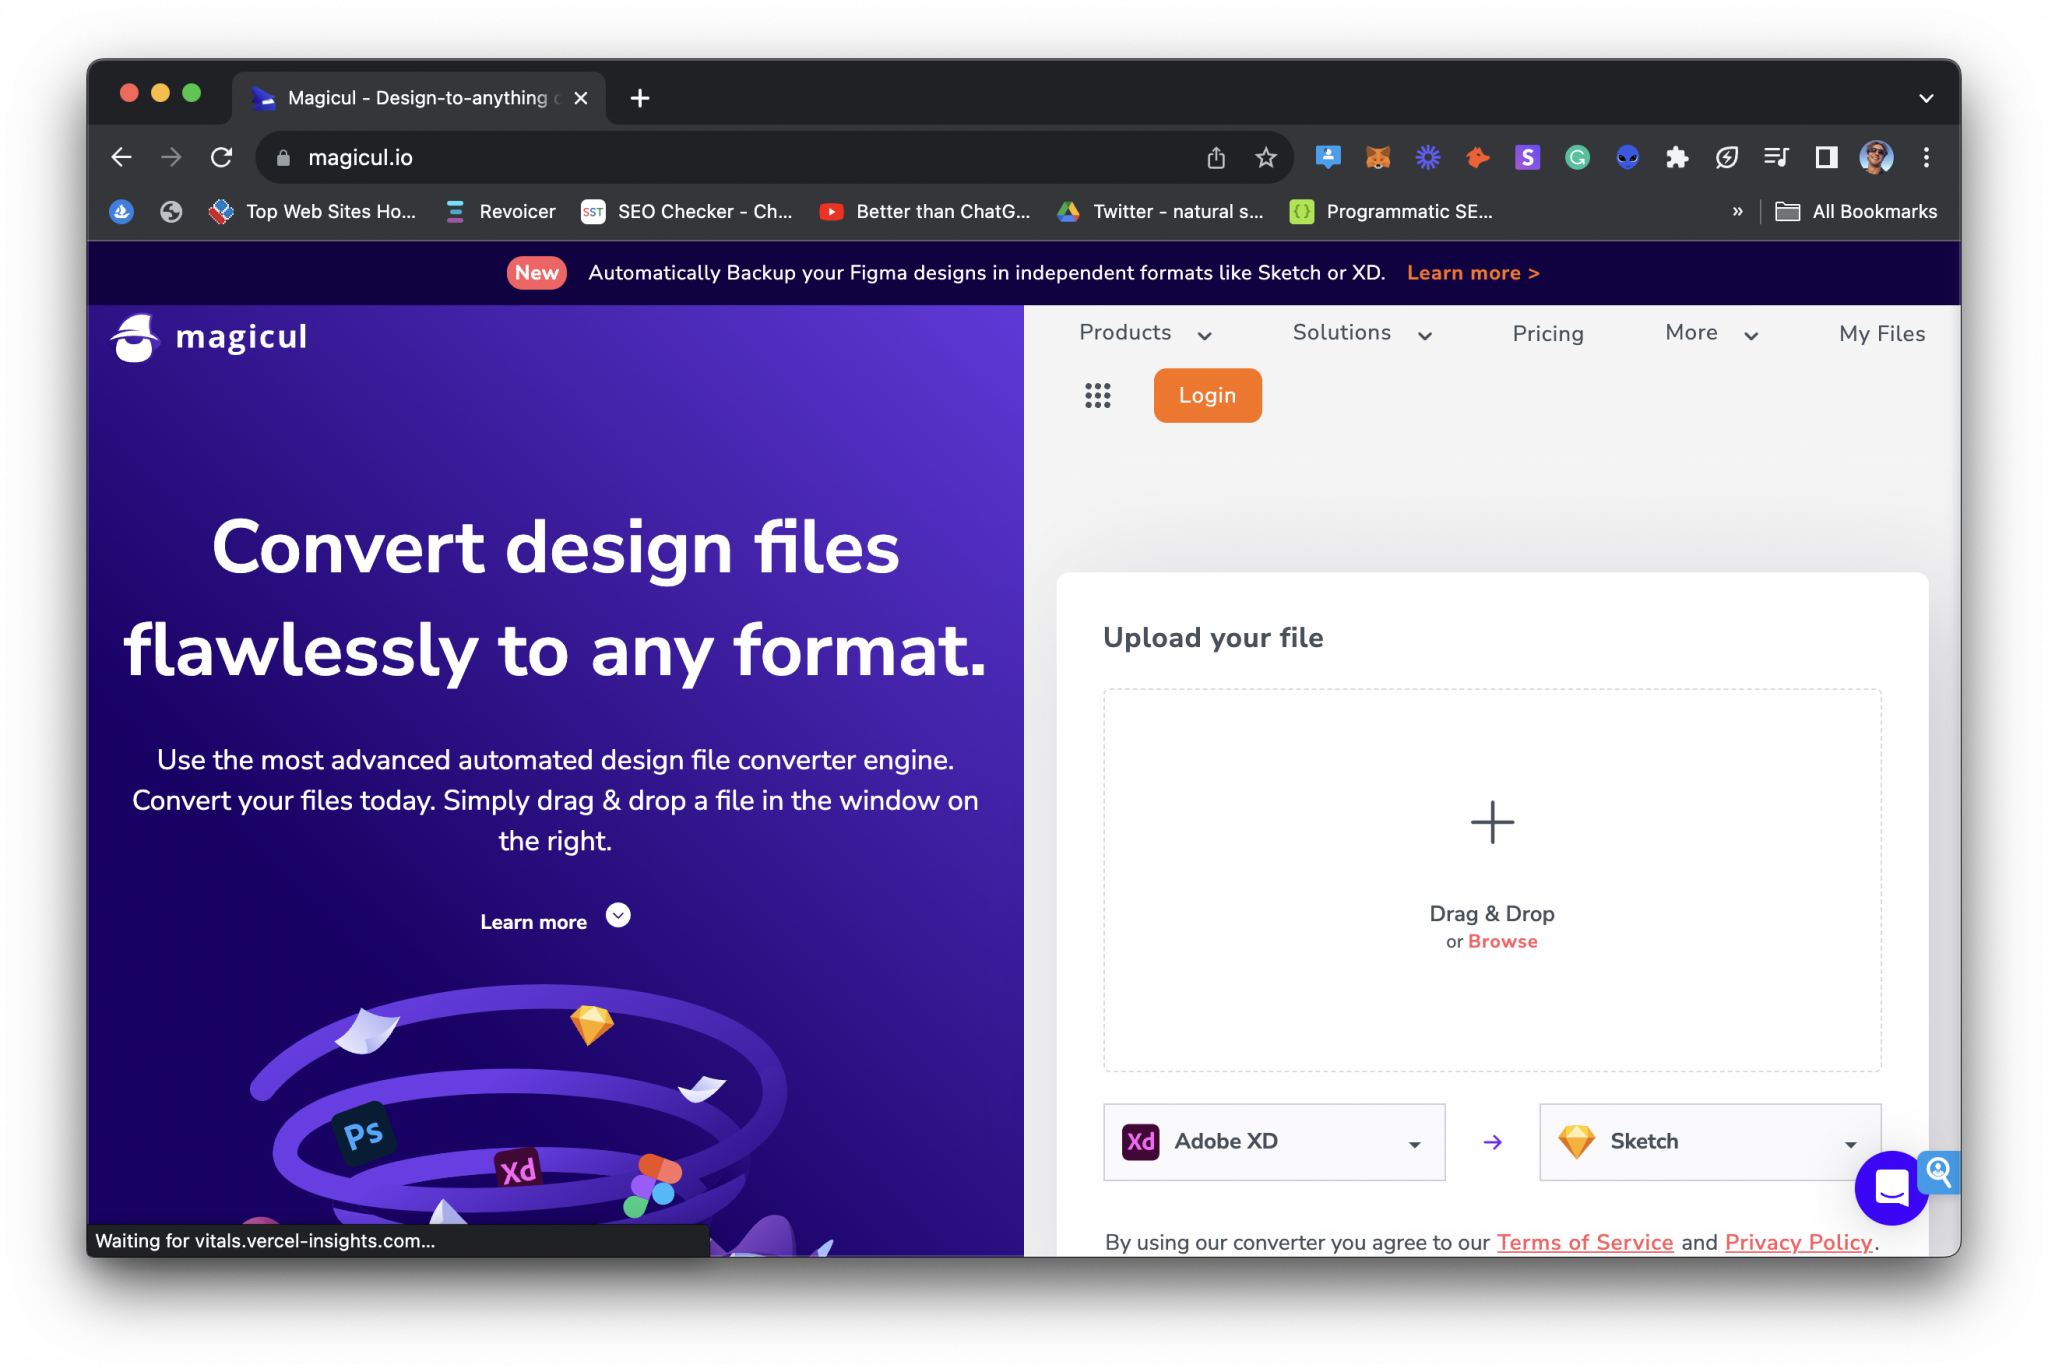Bookmark the page with the star icon
Image resolution: width=2048 pixels, height=1372 pixels.
click(x=1265, y=157)
